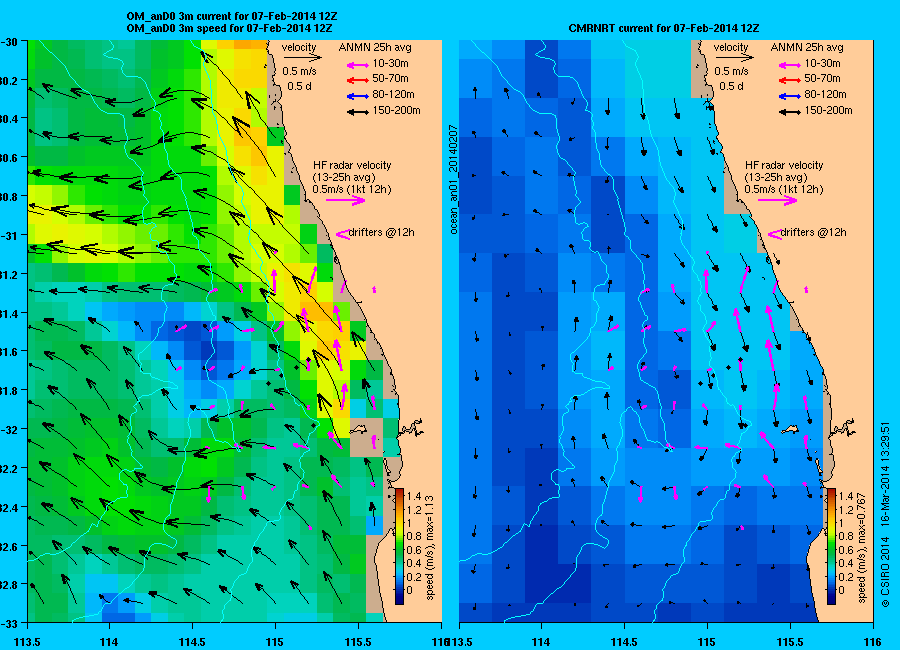Click the red 50-70m arrow in left legend
The height and width of the screenshot is (650, 900).
358,80
